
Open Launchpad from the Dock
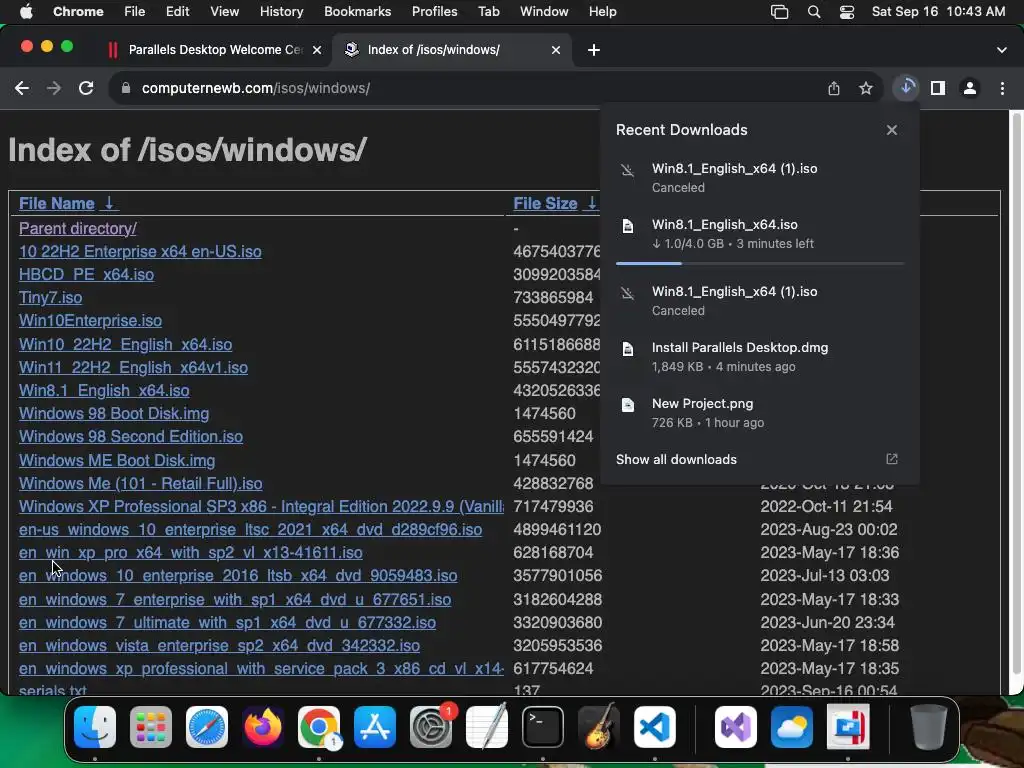click(151, 726)
